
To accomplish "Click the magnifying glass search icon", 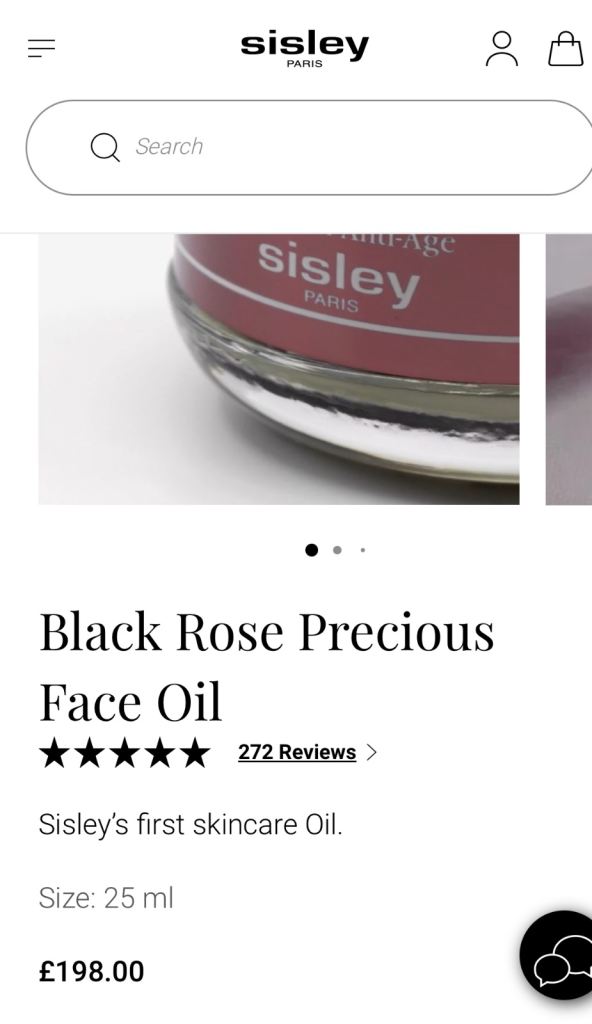I will 105,147.
